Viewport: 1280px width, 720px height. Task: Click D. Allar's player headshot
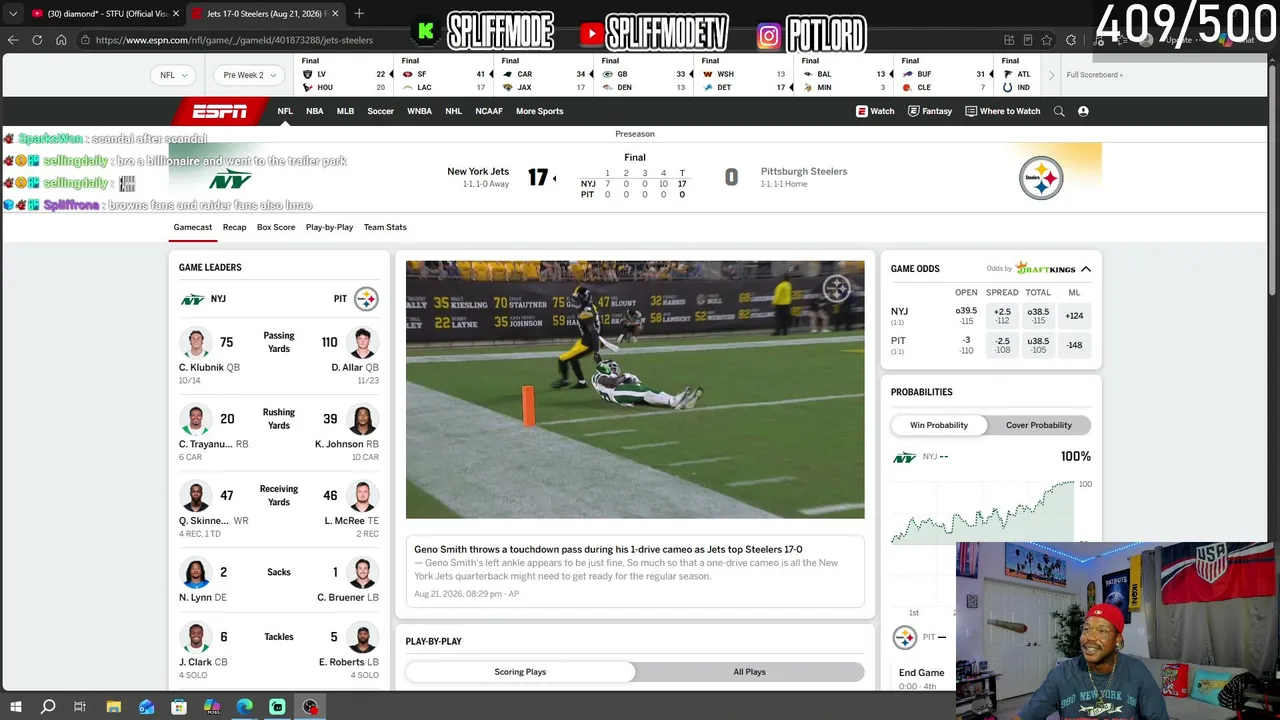pyautogui.click(x=362, y=342)
